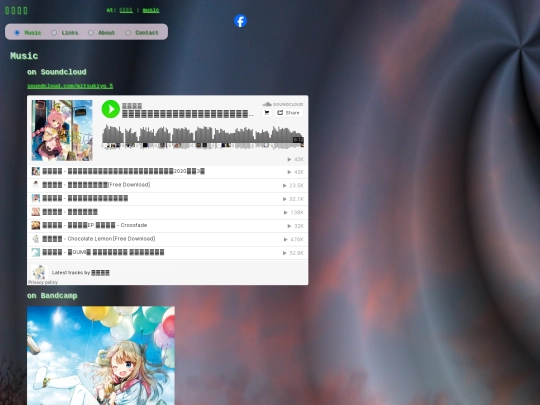
Task: Select the track with 138K plays
Action: 167,212
